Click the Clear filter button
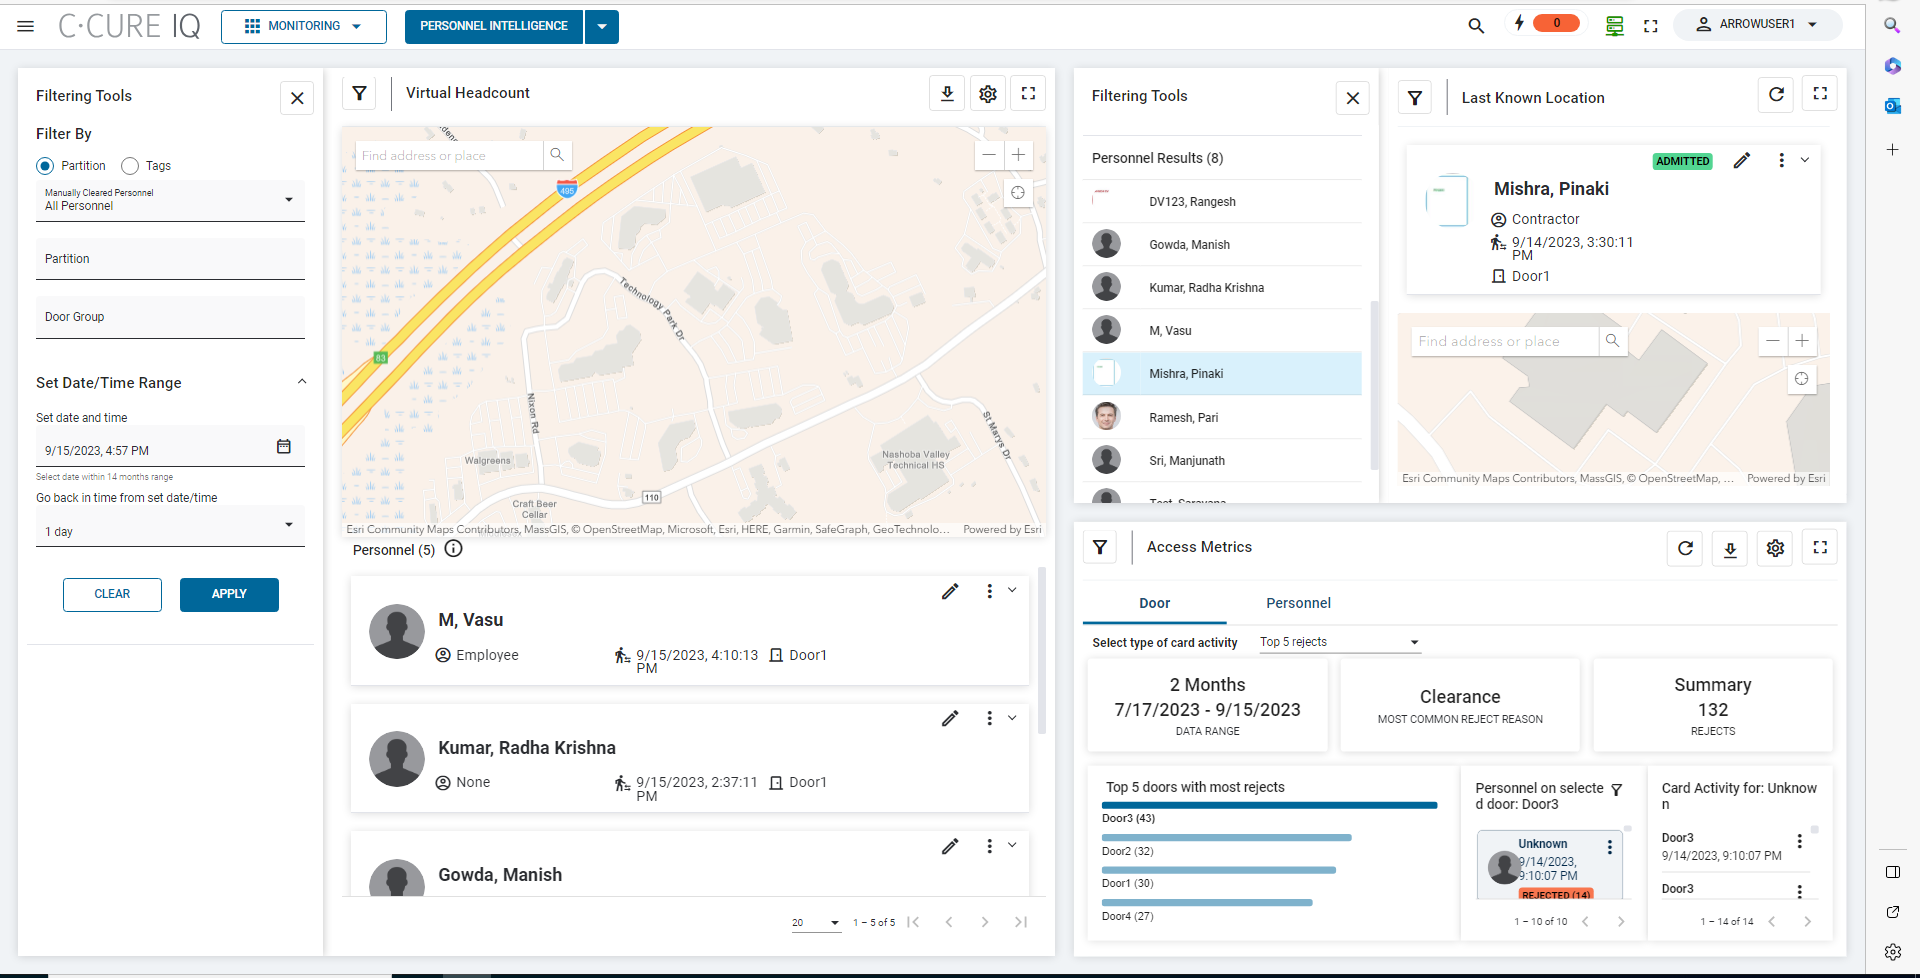 (x=112, y=594)
